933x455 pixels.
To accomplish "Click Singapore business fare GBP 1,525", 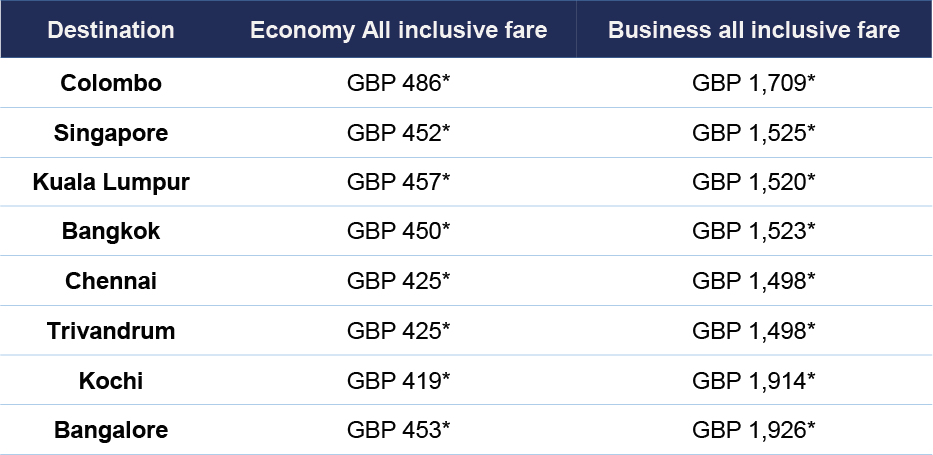I will pyautogui.click(x=753, y=133).
